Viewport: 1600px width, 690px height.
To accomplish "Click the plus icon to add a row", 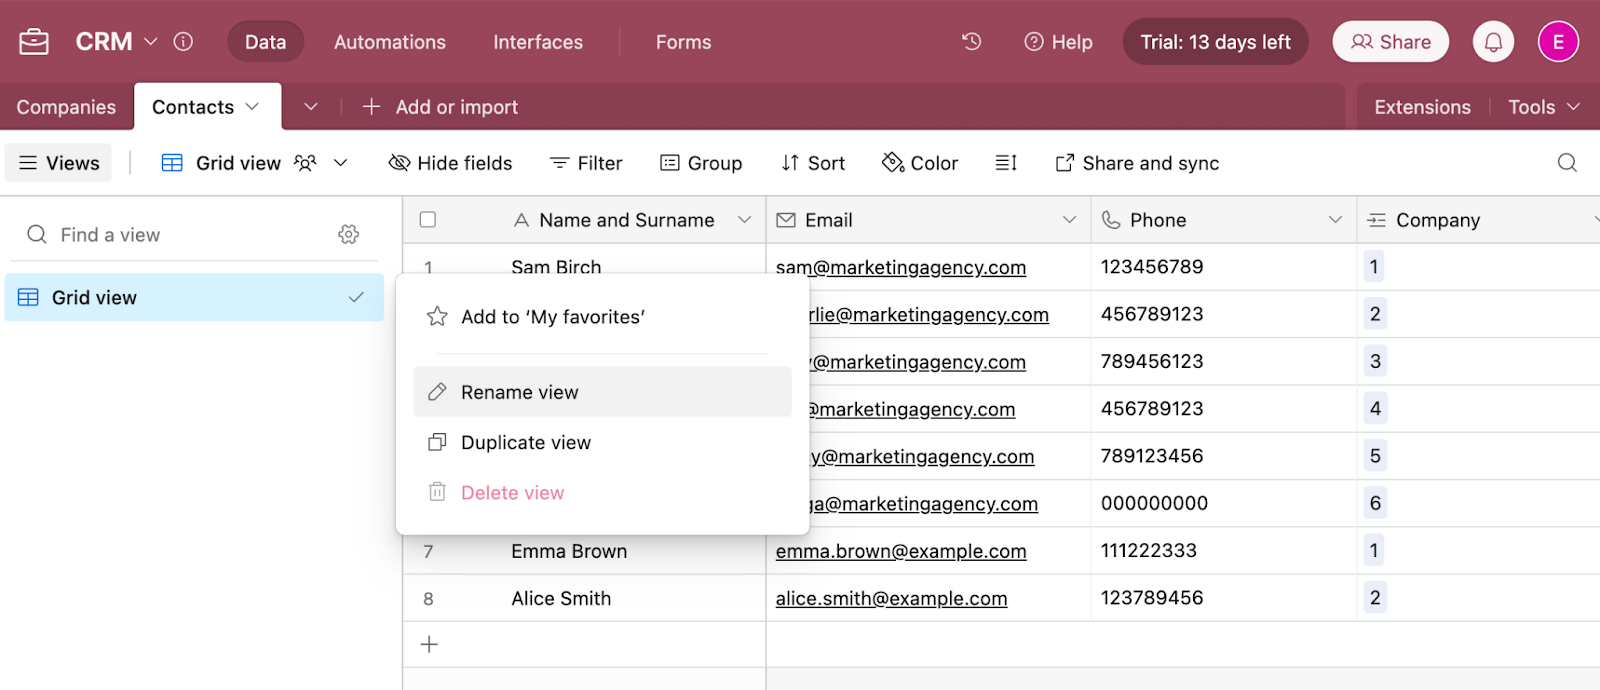I will 429,645.
